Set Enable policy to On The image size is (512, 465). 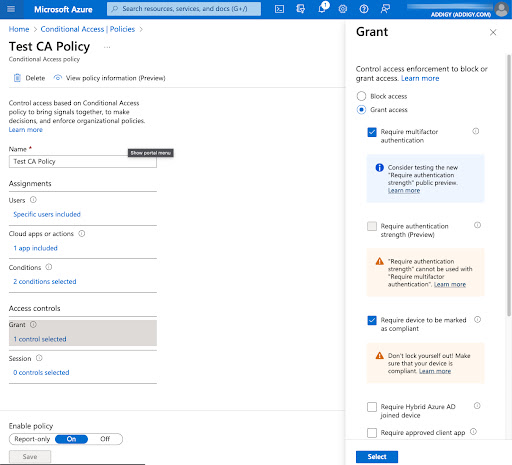coord(71,439)
